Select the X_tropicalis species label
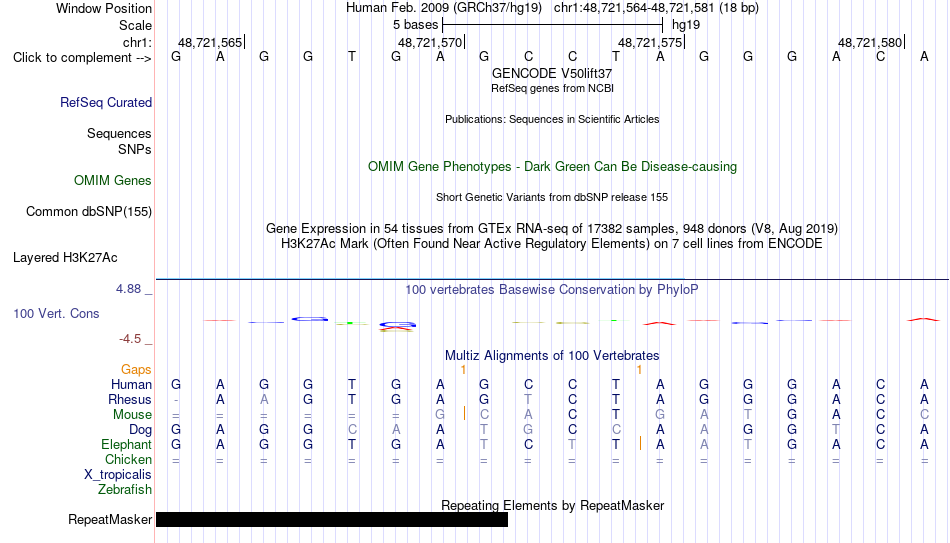The width and height of the screenshot is (950, 543). tap(118, 475)
